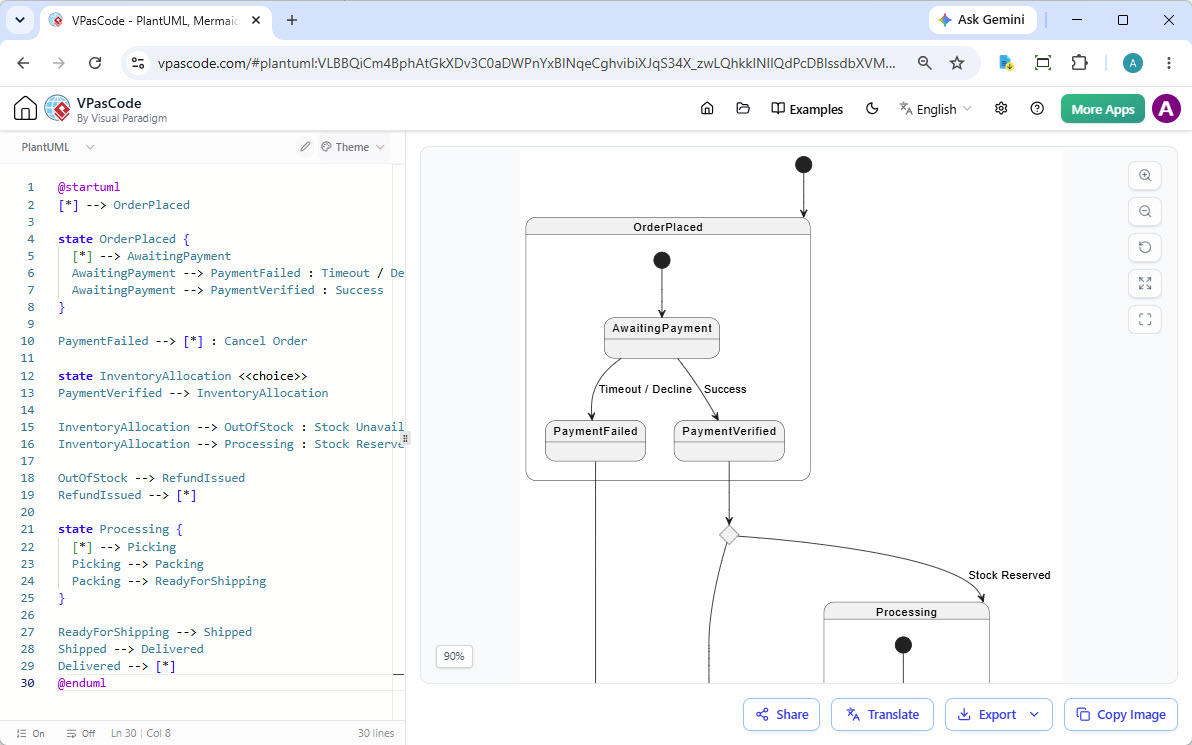Click 'RefundIssued --> [*]' code line
1192x745 pixels.
pos(127,495)
